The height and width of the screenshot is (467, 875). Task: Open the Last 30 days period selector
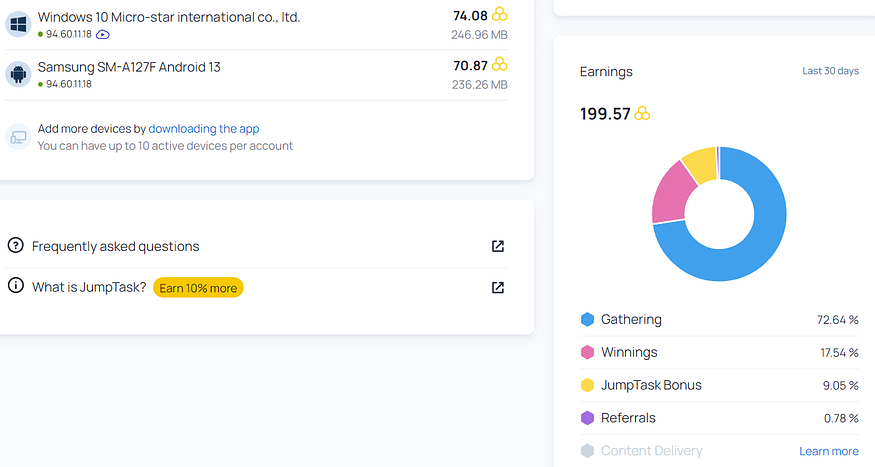point(830,71)
